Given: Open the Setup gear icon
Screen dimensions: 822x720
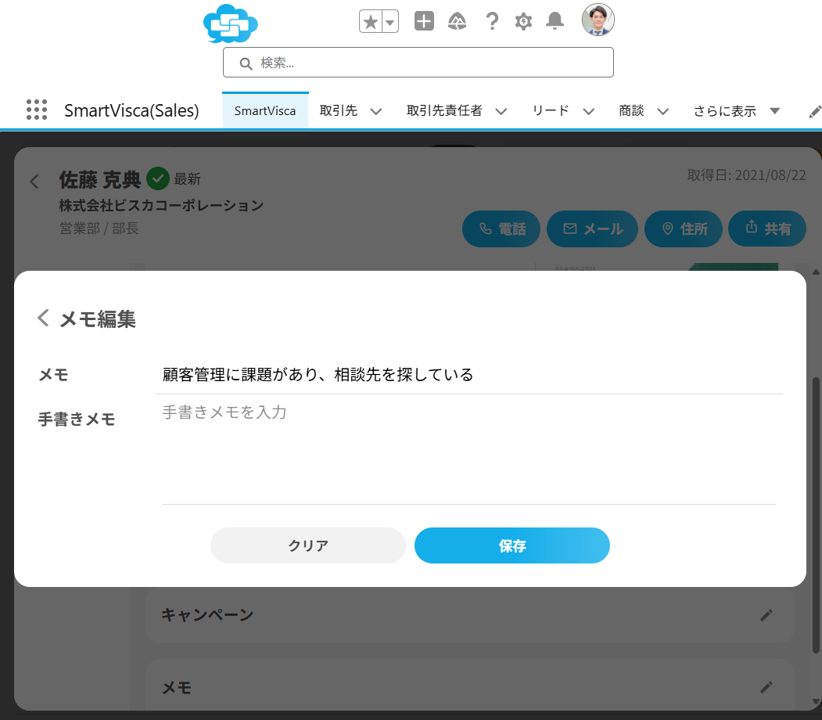Looking at the screenshot, I should click(x=523, y=21).
